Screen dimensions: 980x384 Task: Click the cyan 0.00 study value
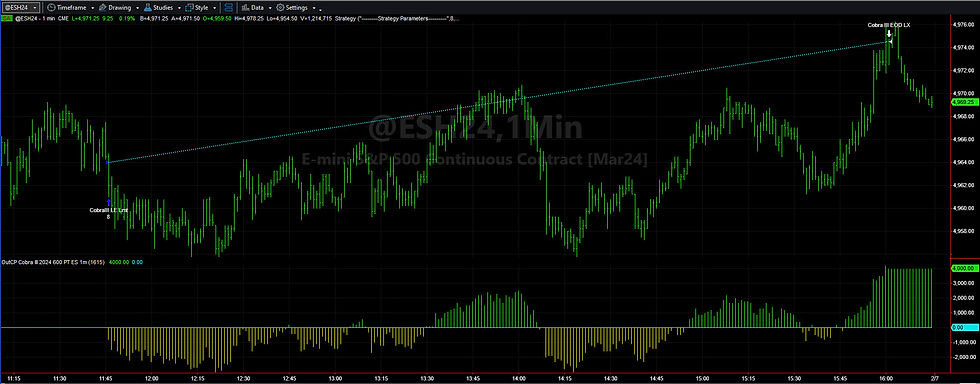138,262
